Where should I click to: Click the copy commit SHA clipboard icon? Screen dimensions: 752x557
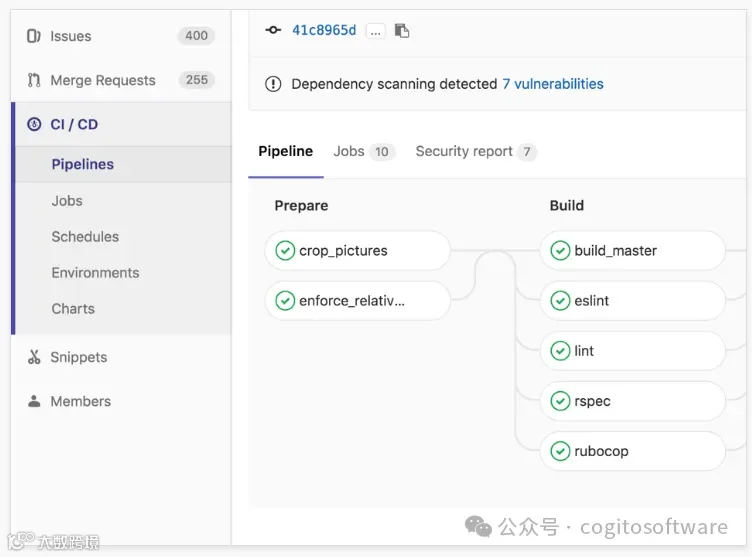401,31
